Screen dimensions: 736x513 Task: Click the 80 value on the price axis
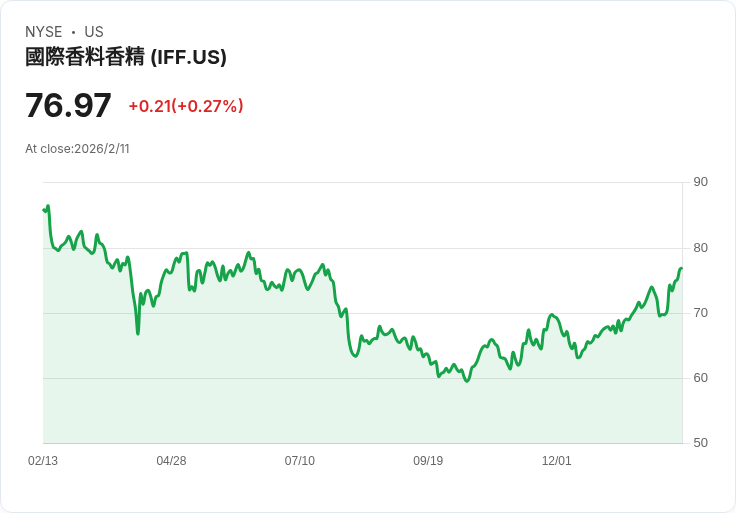click(x=701, y=248)
